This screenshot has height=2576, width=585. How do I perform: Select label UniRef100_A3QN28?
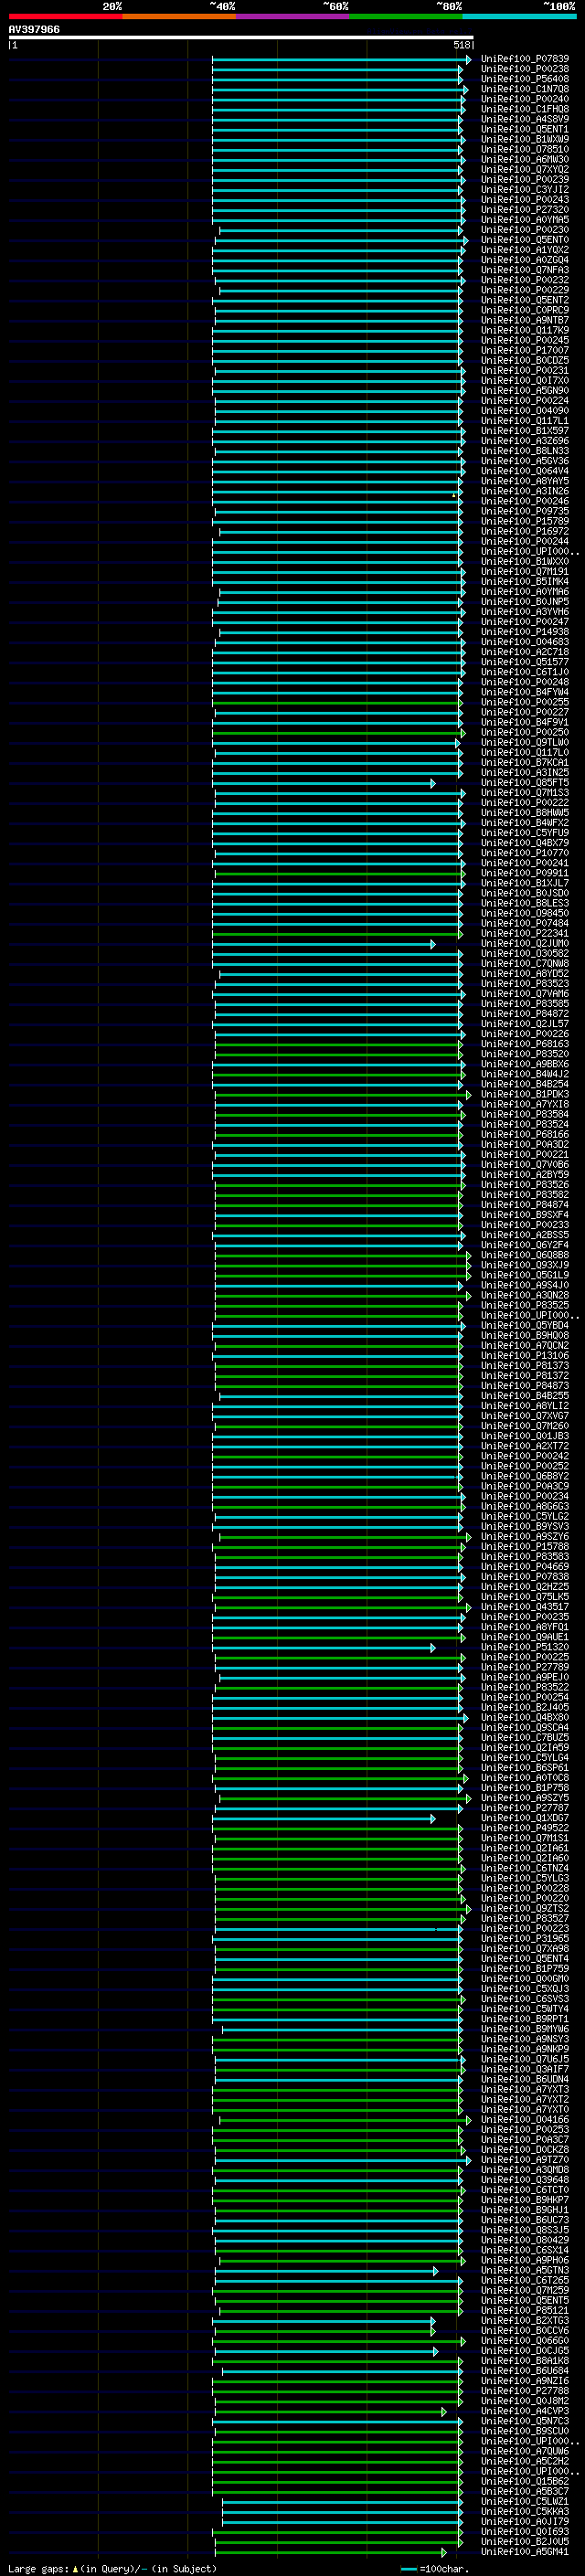tap(524, 1295)
